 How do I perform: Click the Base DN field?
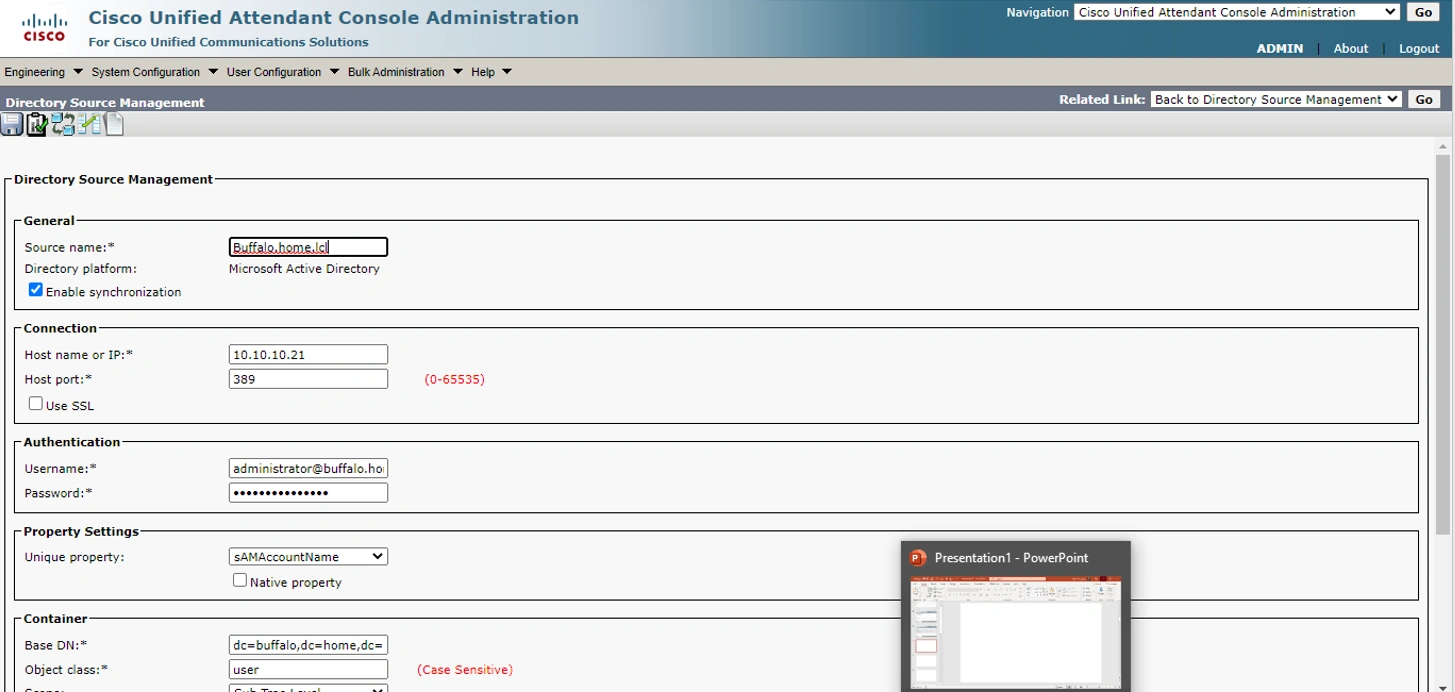pos(308,645)
